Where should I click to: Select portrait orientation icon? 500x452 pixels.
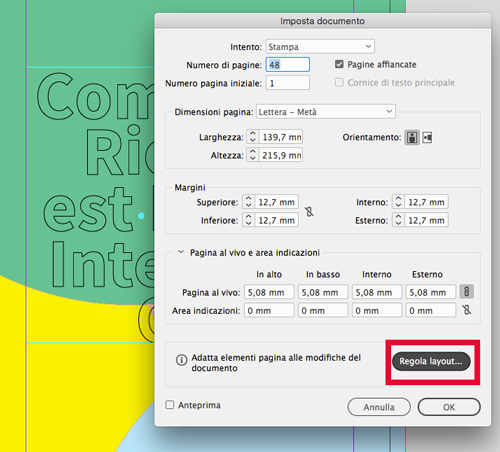[x=412, y=137]
